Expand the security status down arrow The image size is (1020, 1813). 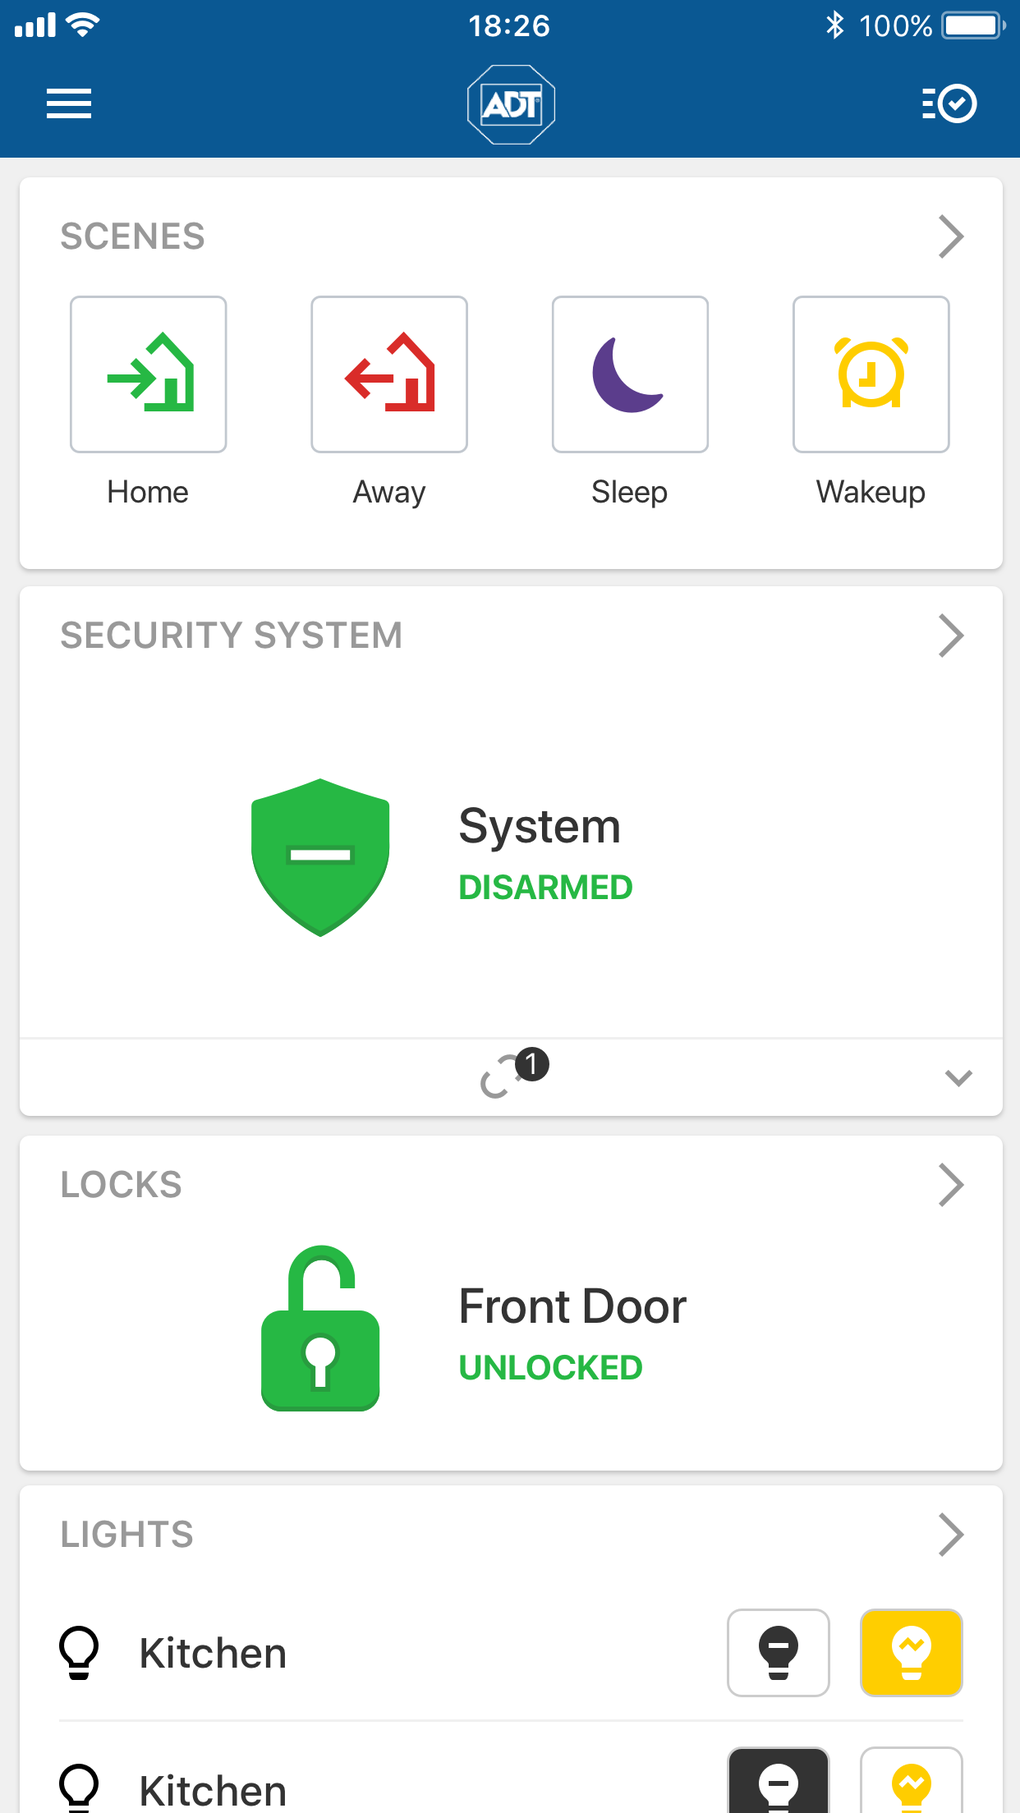tap(958, 1078)
